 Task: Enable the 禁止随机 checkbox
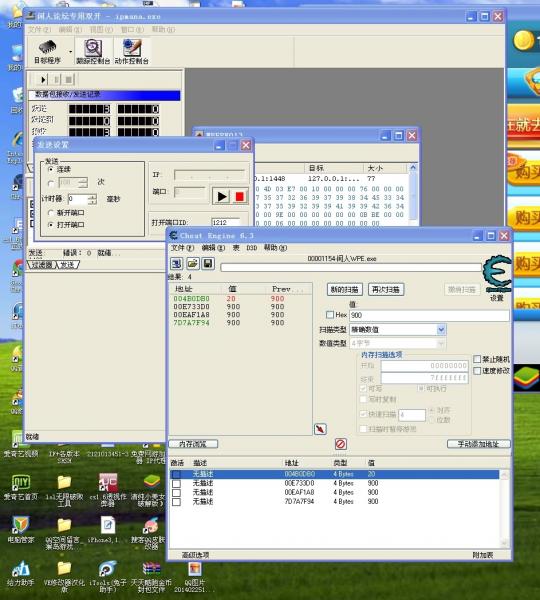(x=477, y=359)
